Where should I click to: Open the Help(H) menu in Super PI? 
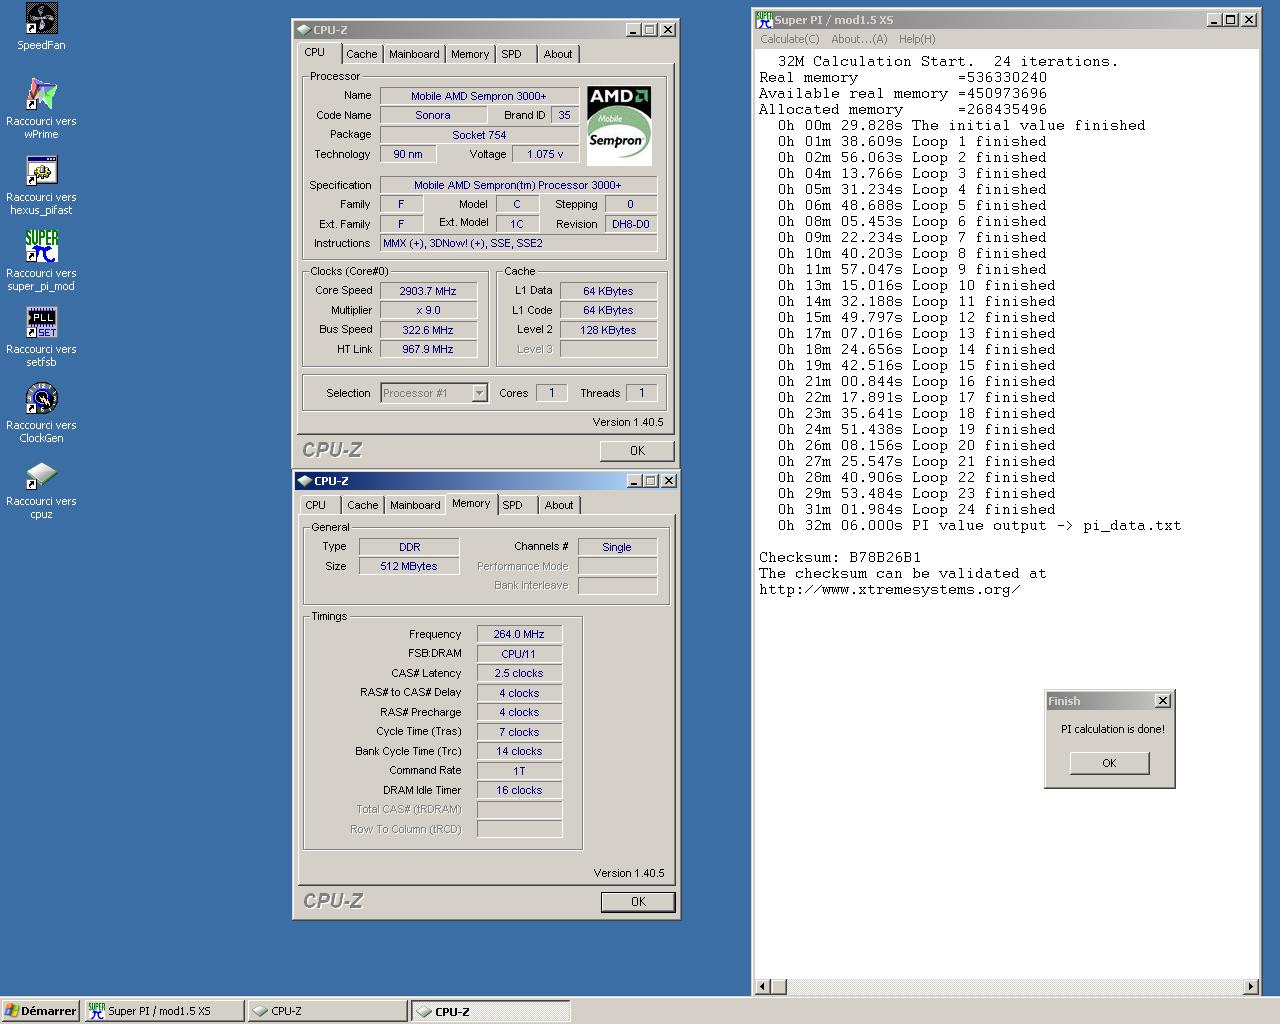(917, 39)
